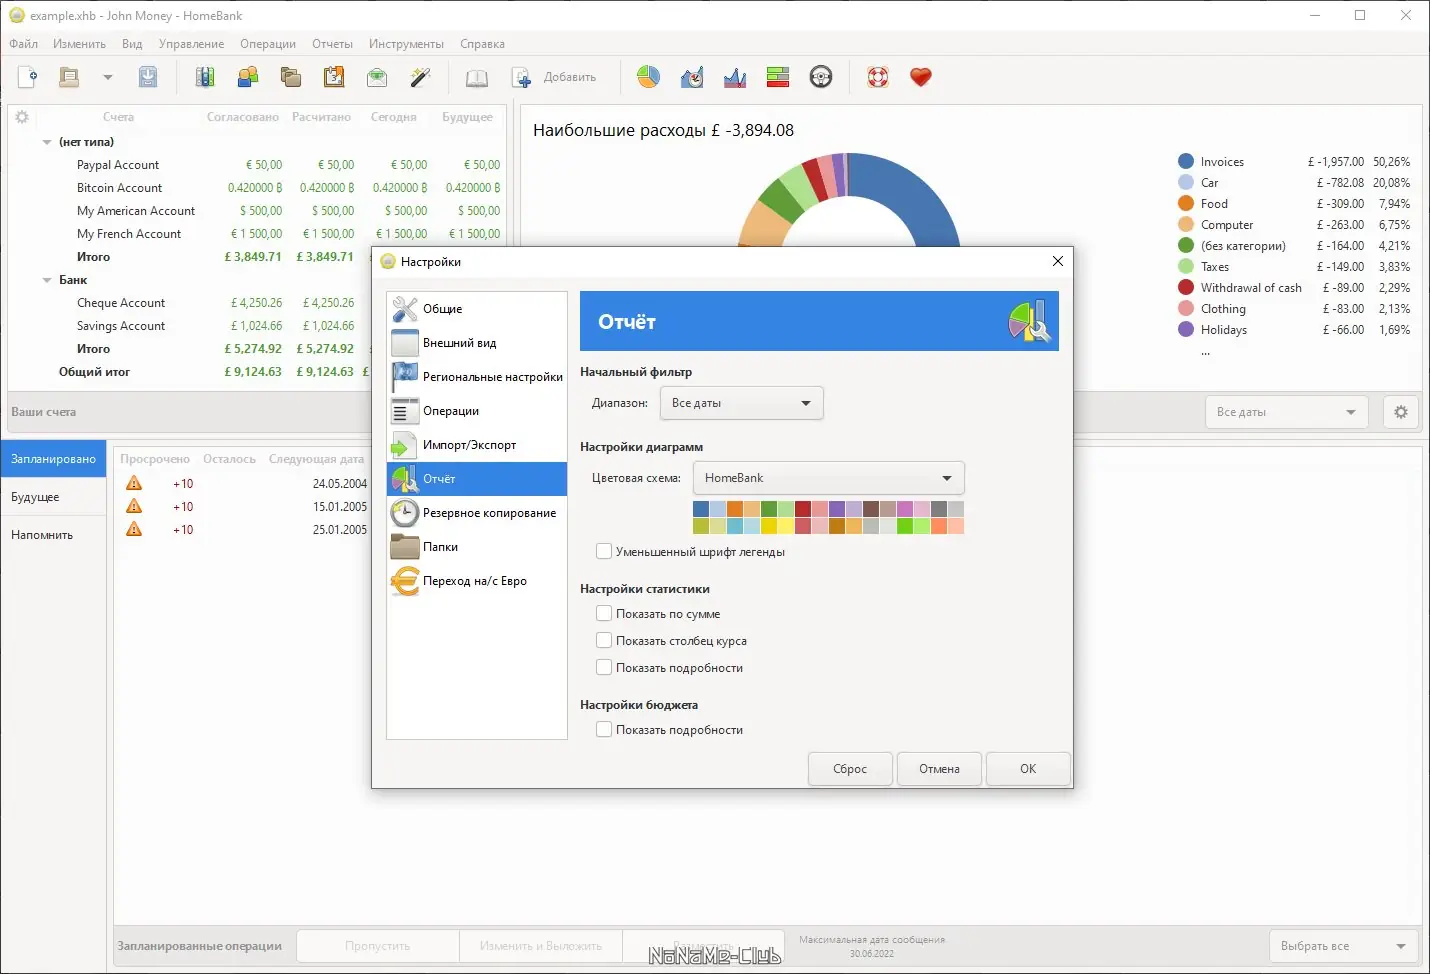The height and width of the screenshot is (974, 1430).
Task: Click the warning icon for 24.05.2004 row
Action: tap(134, 484)
